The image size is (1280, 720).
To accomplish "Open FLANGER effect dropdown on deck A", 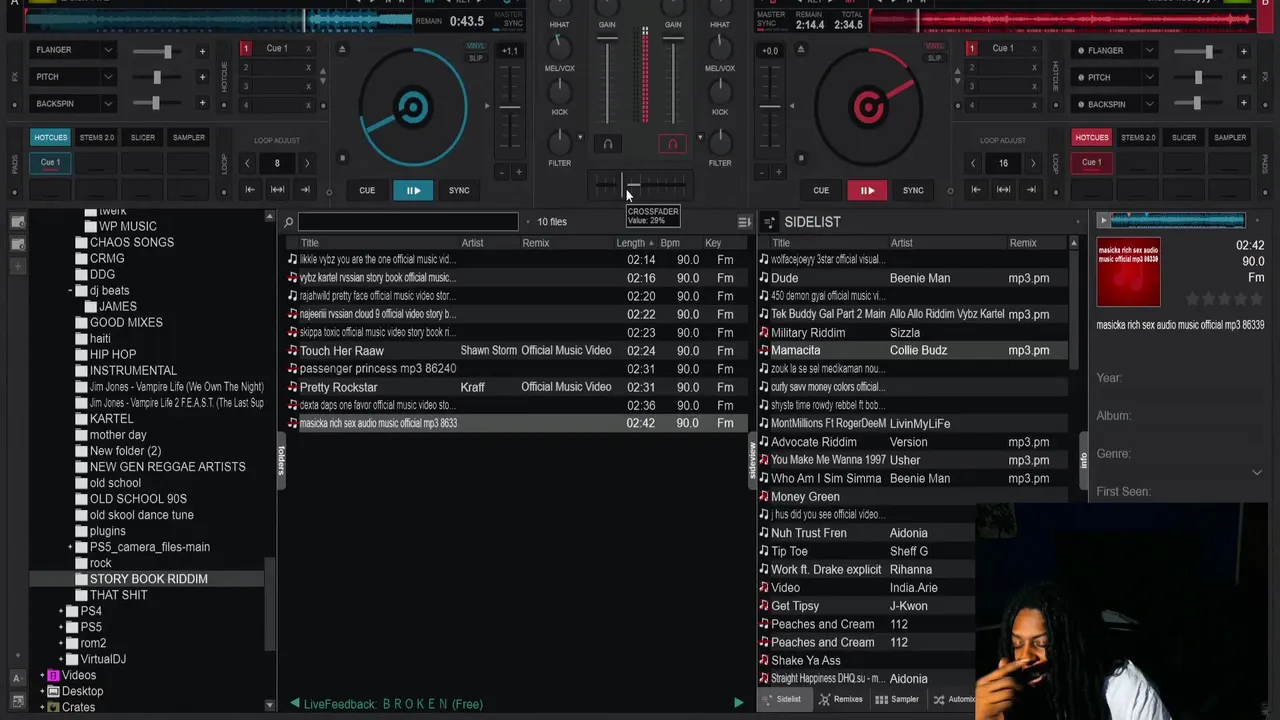I will tap(107, 50).
